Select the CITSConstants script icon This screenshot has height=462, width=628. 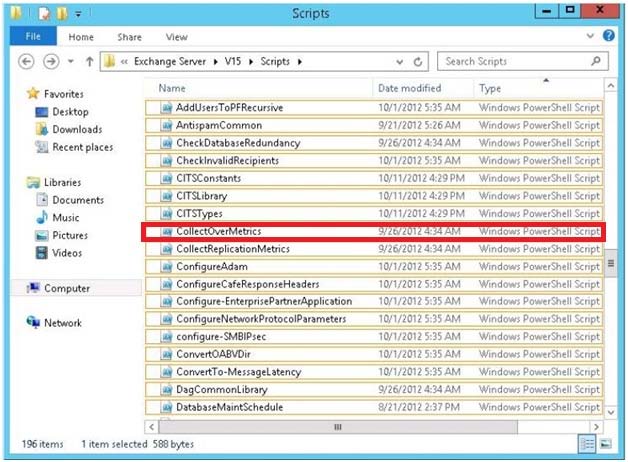[167, 178]
